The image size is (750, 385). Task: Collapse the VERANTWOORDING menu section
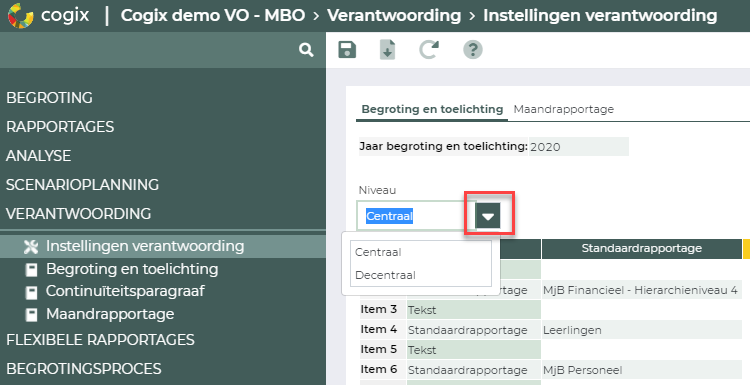[78, 213]
